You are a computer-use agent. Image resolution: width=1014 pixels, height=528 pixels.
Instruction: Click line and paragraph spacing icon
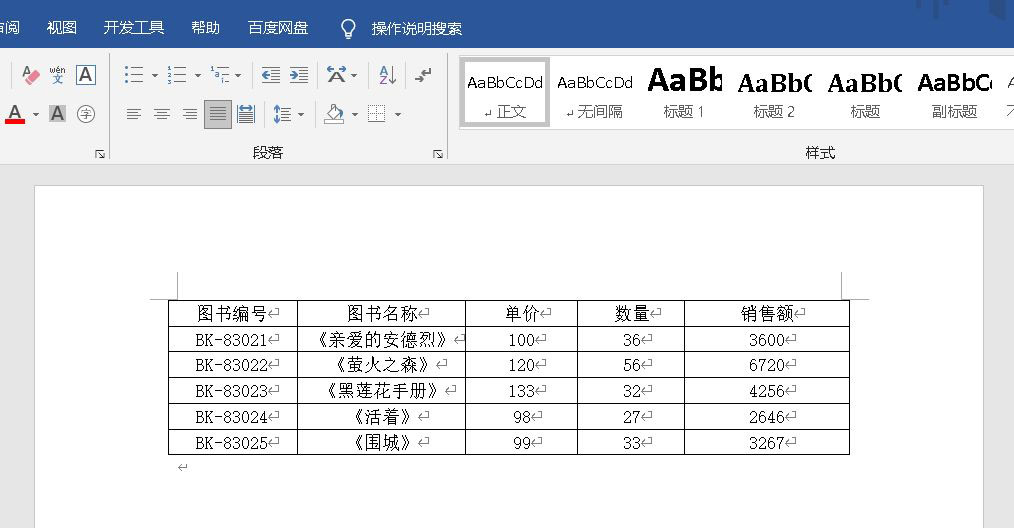point(282,115)
